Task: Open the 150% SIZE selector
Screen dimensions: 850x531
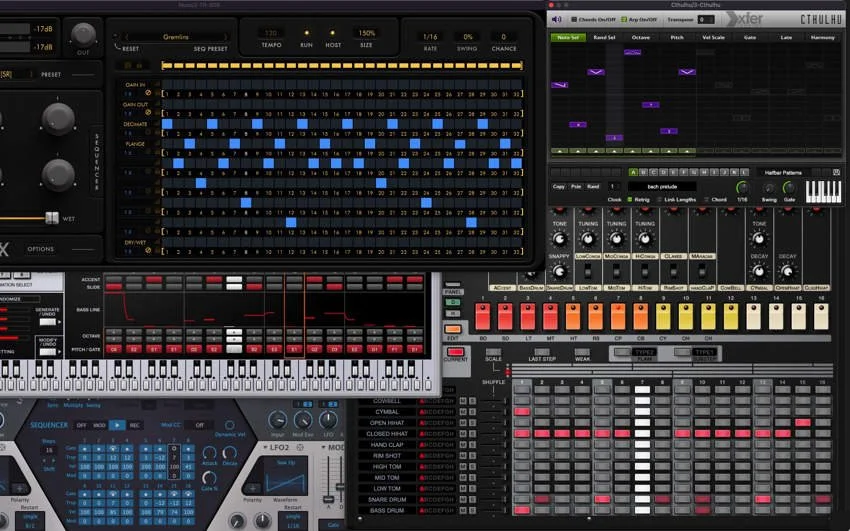Action: [366, 33]
